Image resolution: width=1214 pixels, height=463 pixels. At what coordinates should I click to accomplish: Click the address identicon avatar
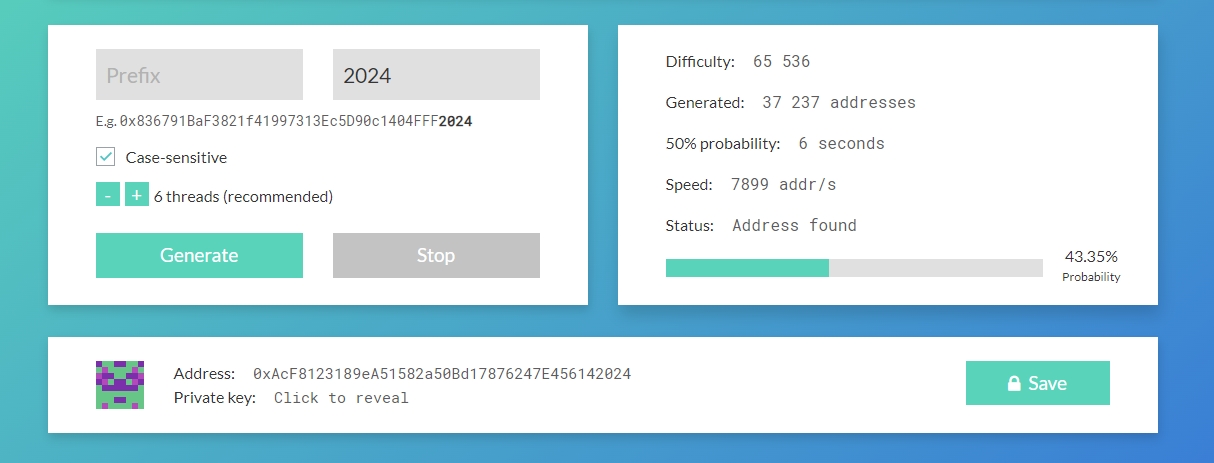(119, 385)
